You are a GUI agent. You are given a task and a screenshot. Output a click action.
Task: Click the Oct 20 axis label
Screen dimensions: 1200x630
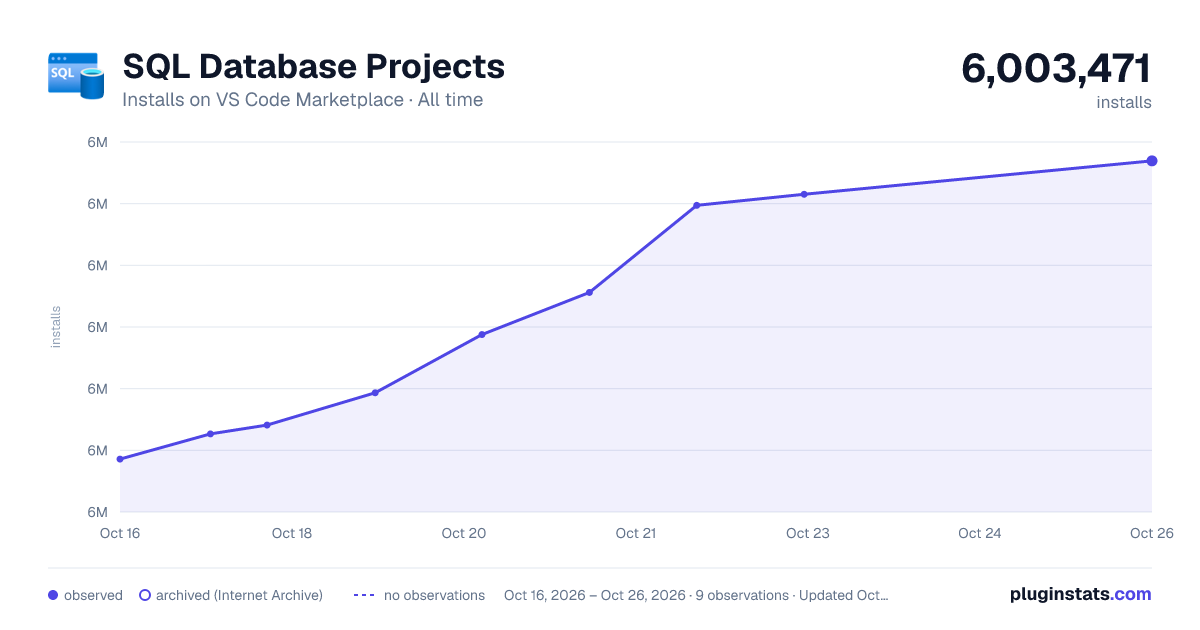(x=464, y=533)
